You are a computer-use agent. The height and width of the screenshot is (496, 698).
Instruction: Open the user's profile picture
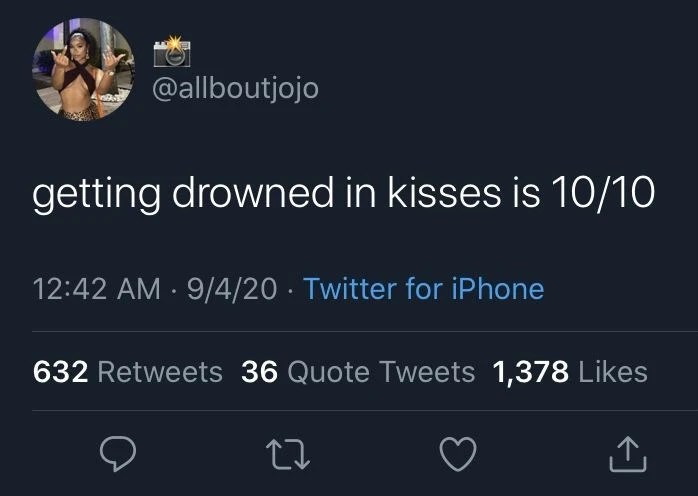tap(84, 69)
